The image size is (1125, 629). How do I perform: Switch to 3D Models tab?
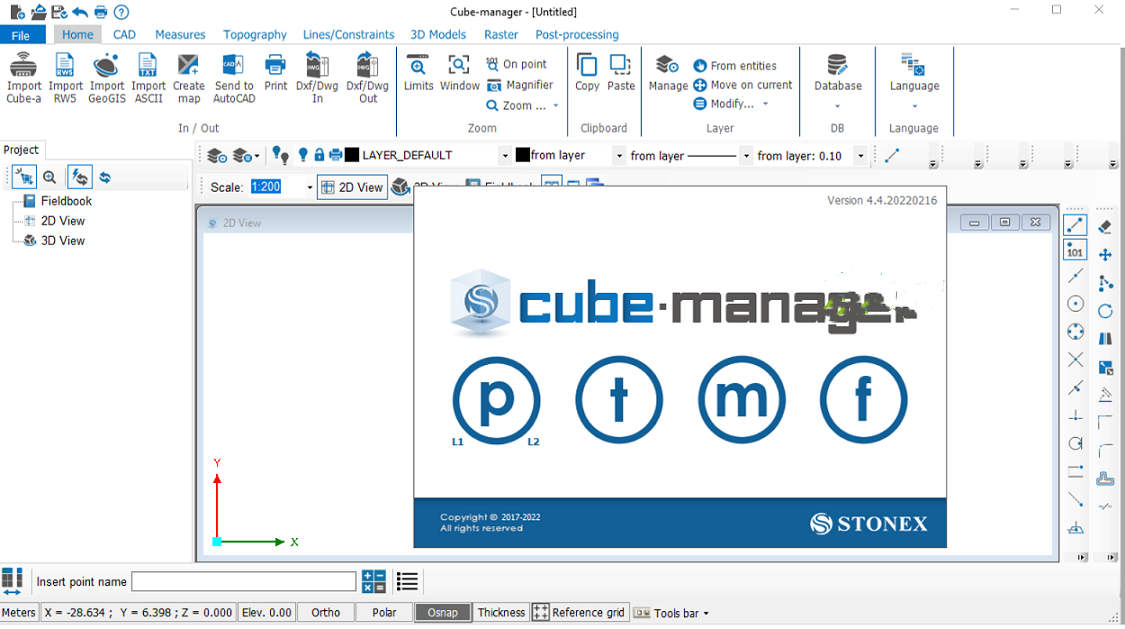438,34
